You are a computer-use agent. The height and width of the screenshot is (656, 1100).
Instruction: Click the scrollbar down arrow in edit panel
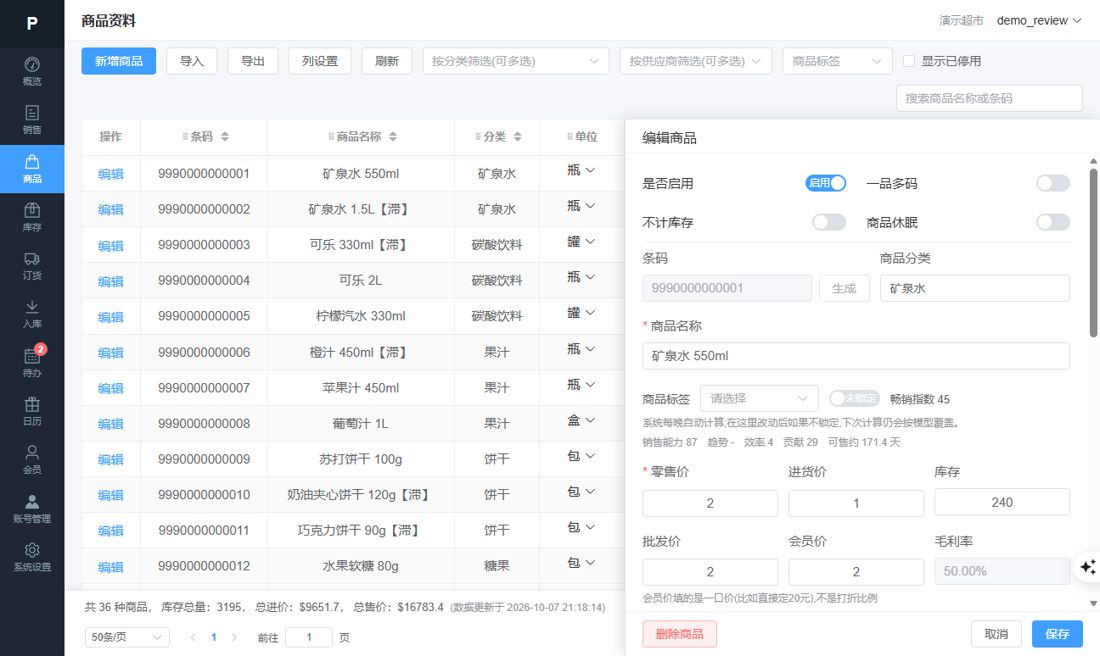click(1093, 603)
